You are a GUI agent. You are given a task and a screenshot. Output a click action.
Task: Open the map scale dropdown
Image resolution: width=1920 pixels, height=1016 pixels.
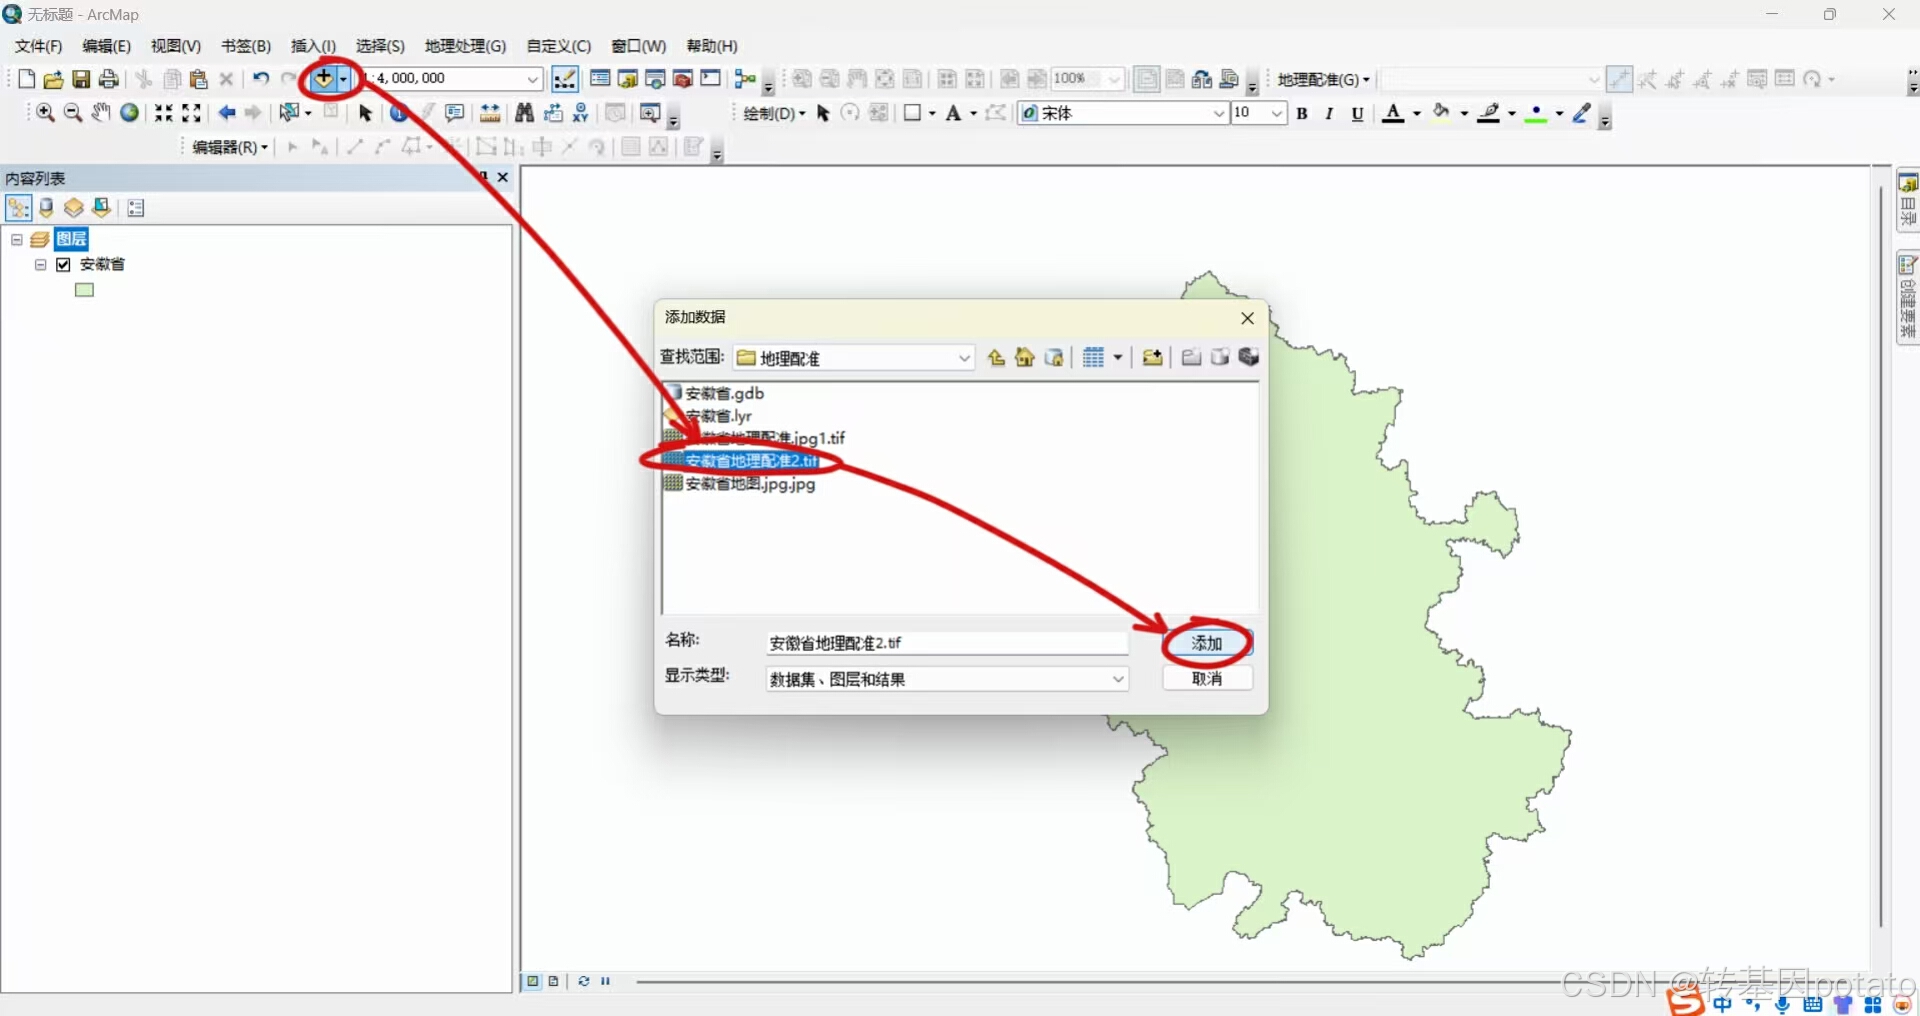click(x=533, y=78)
